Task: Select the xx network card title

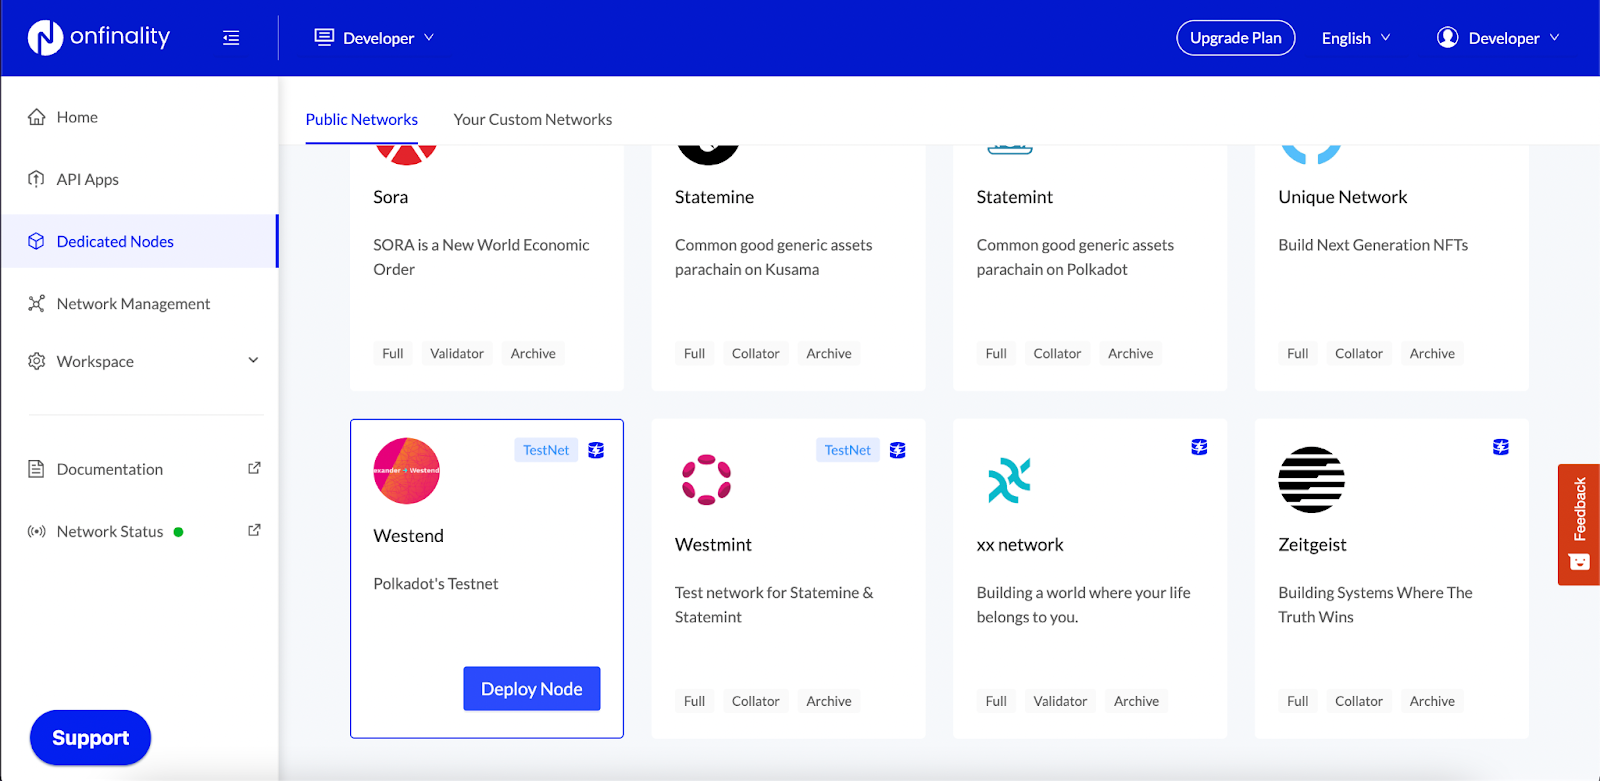Action: (1020, 545)
